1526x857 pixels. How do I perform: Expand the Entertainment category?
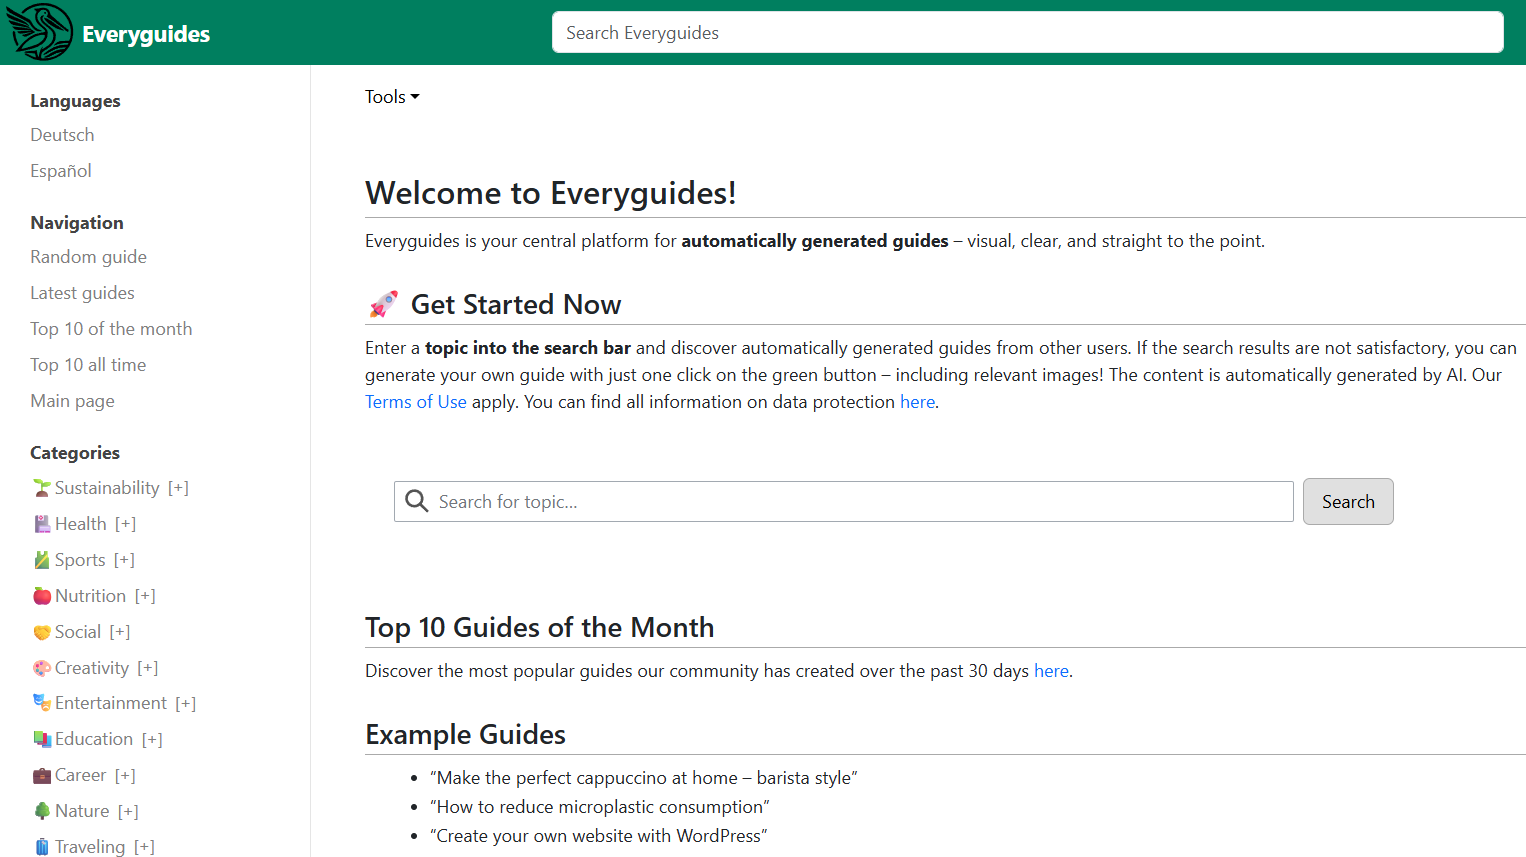click(185, 702)
